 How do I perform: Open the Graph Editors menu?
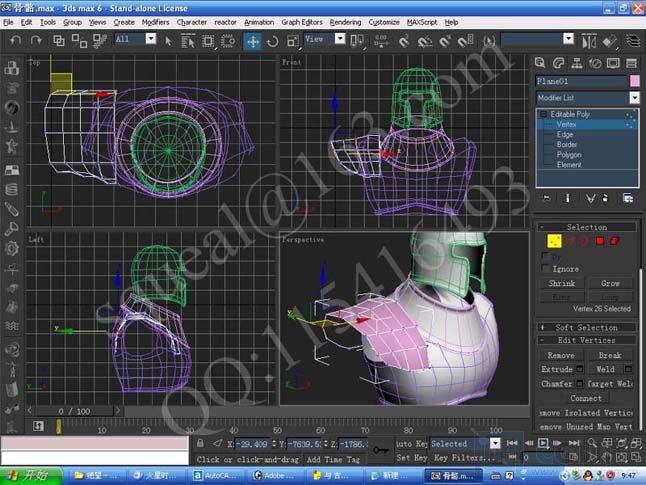(x=302, y=22)
